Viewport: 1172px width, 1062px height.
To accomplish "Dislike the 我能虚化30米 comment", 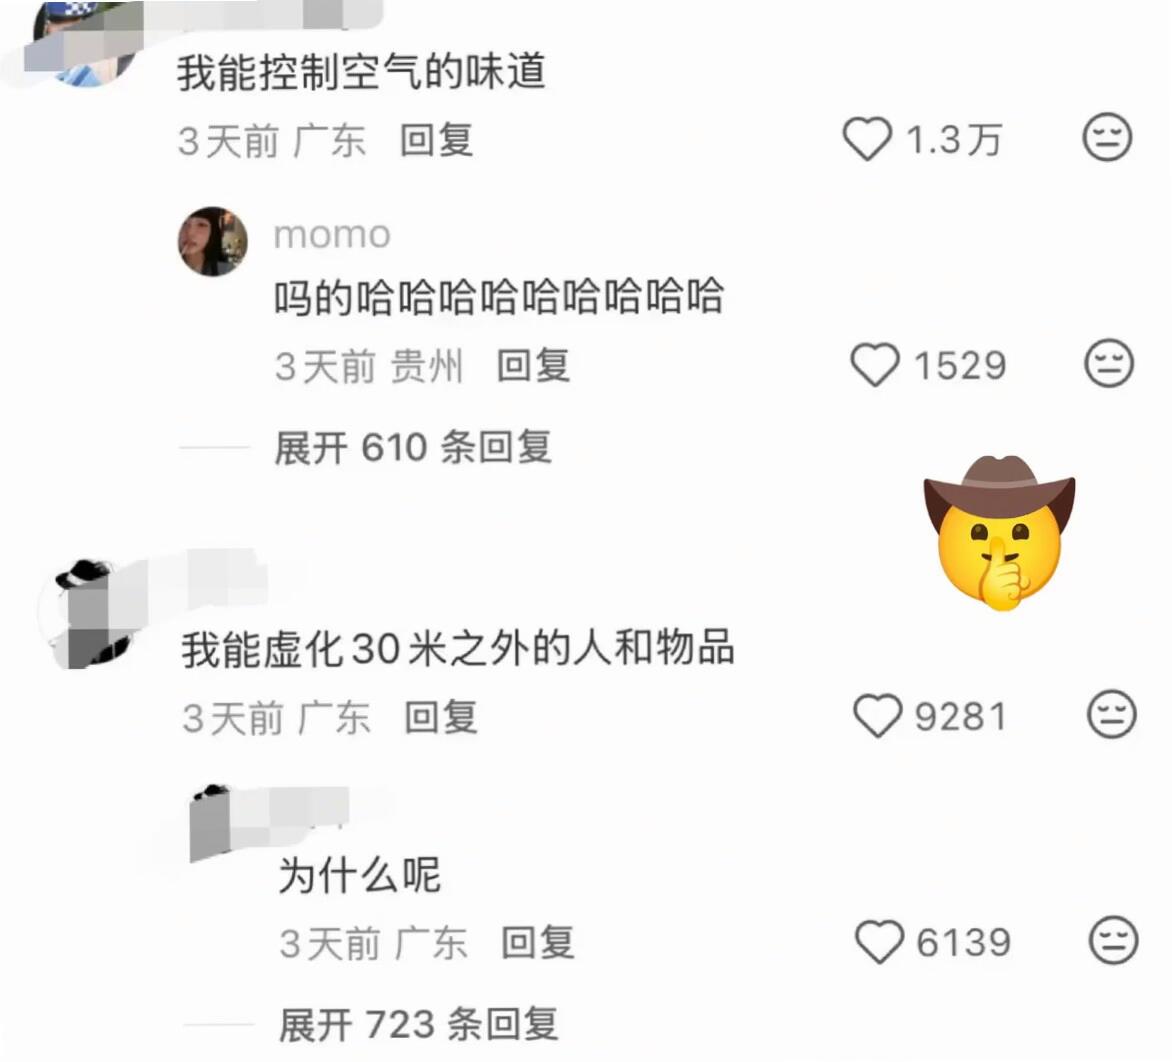I will pos(1111,714).
